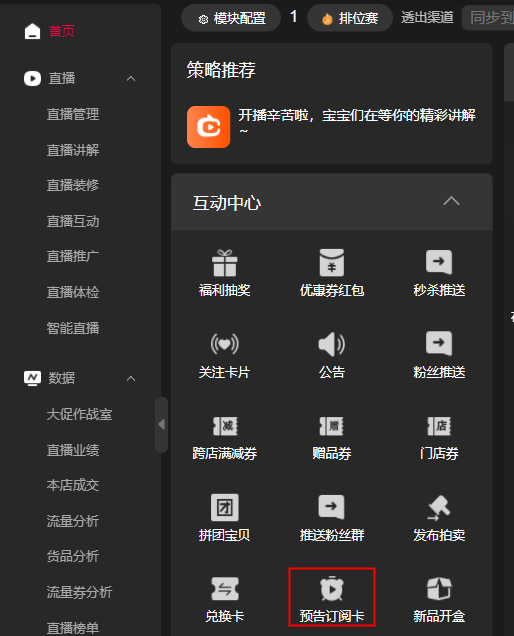Open 流量分析 in the sidebar
The image size is (514, 636).
click(73, 521)
